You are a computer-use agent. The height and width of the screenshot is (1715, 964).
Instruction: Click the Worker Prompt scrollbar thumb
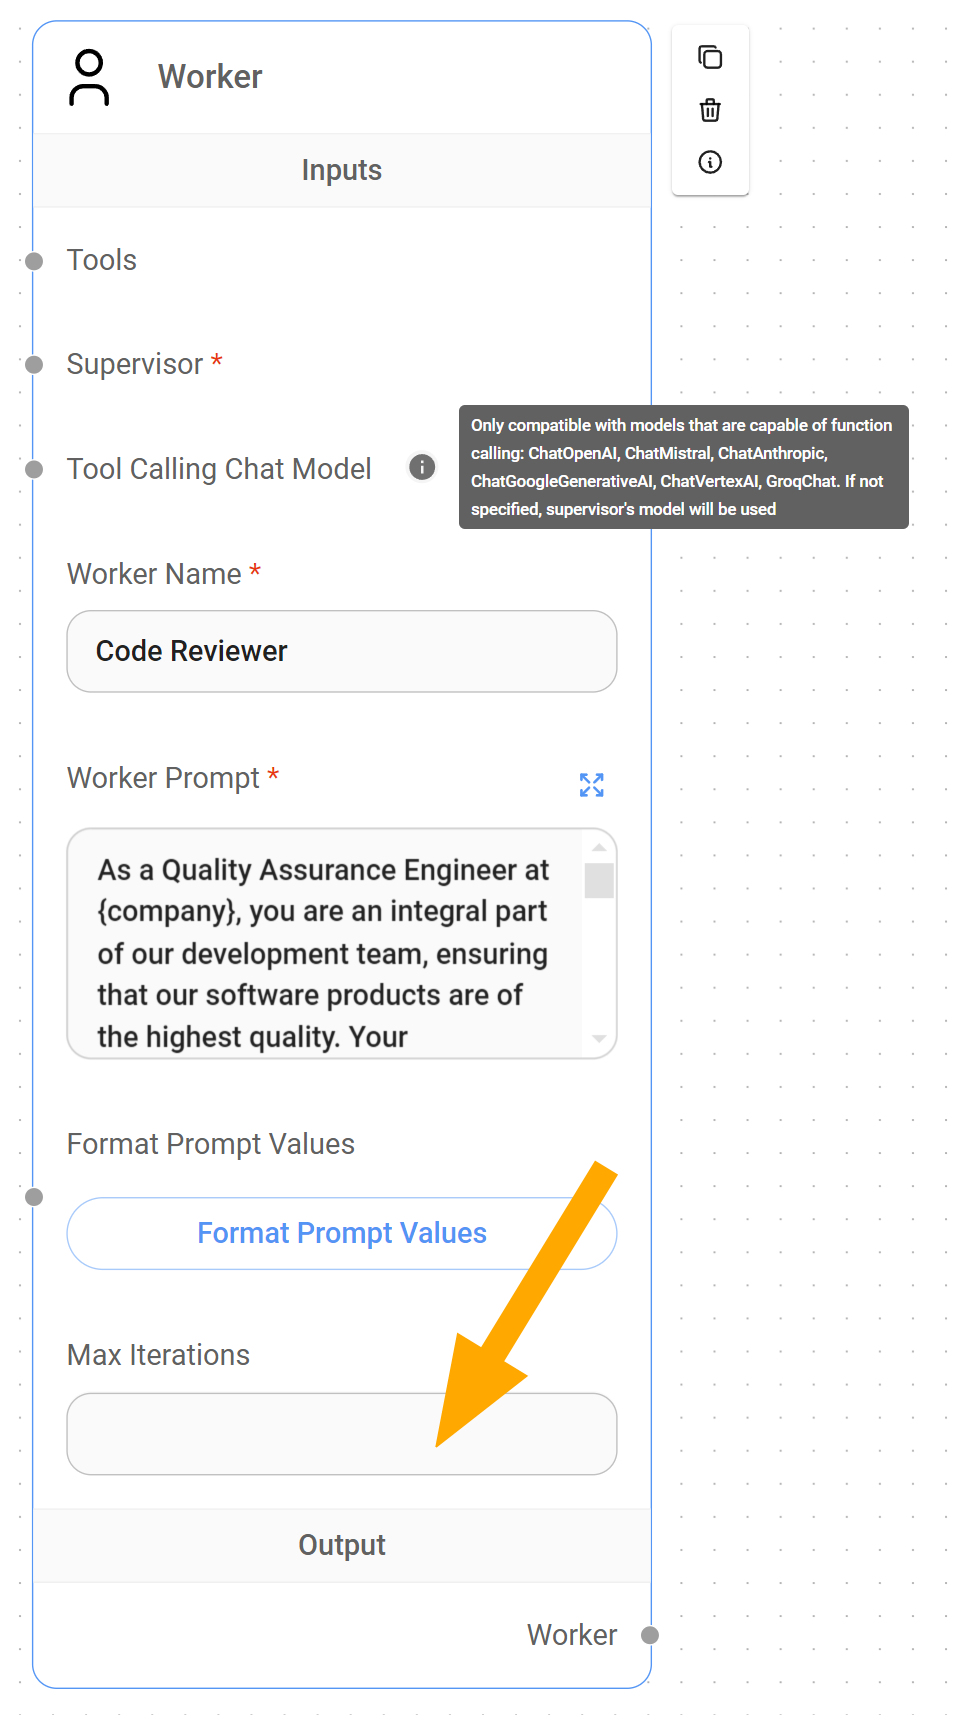tap(599, 881)
